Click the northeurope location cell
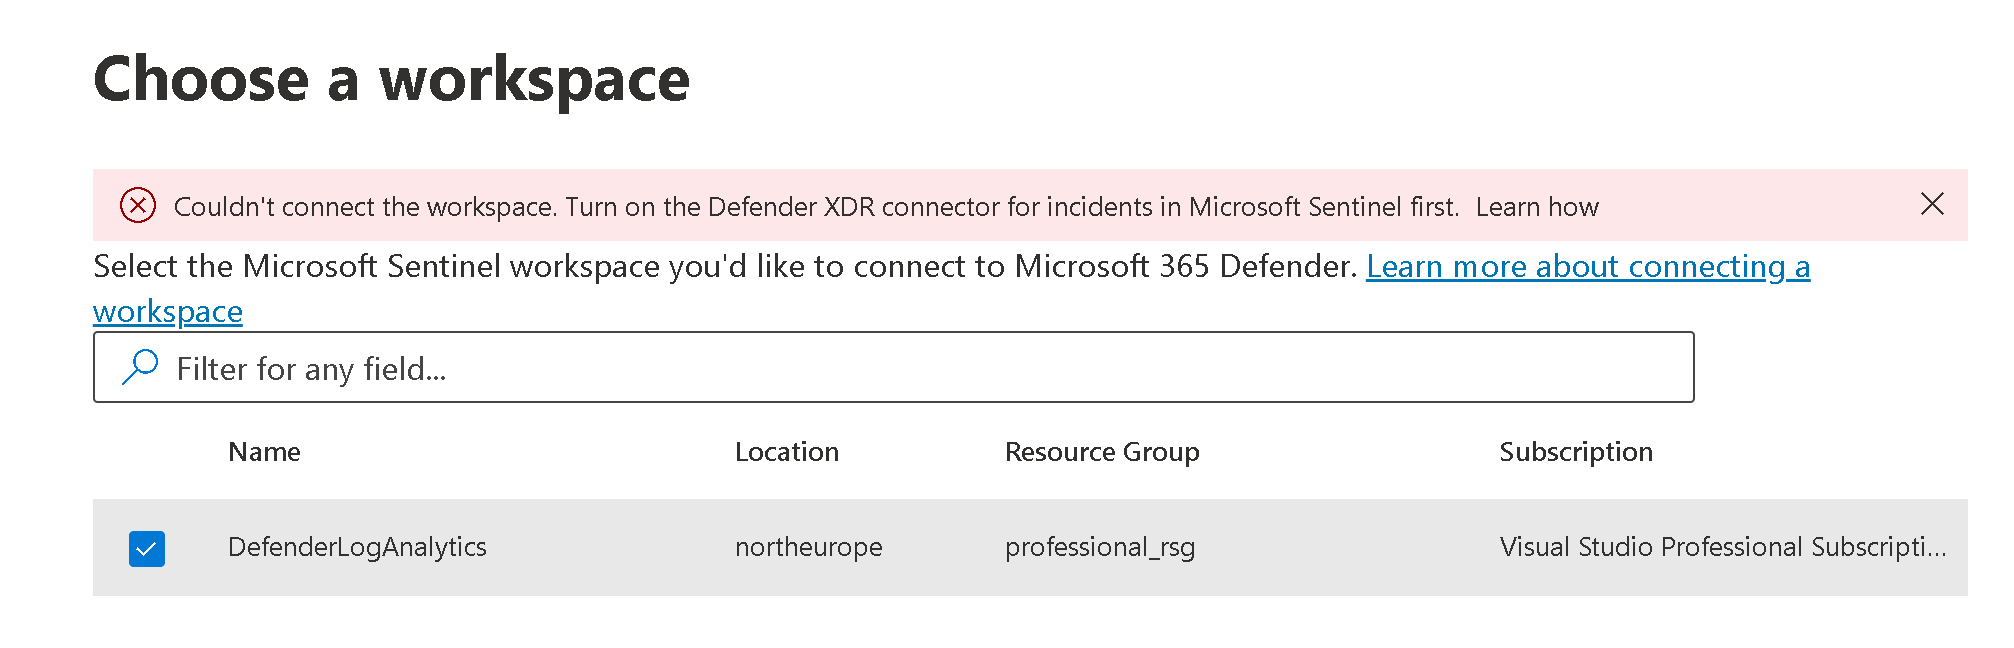The height and width of the screenshot is (648, 2014). pos(808,547)
